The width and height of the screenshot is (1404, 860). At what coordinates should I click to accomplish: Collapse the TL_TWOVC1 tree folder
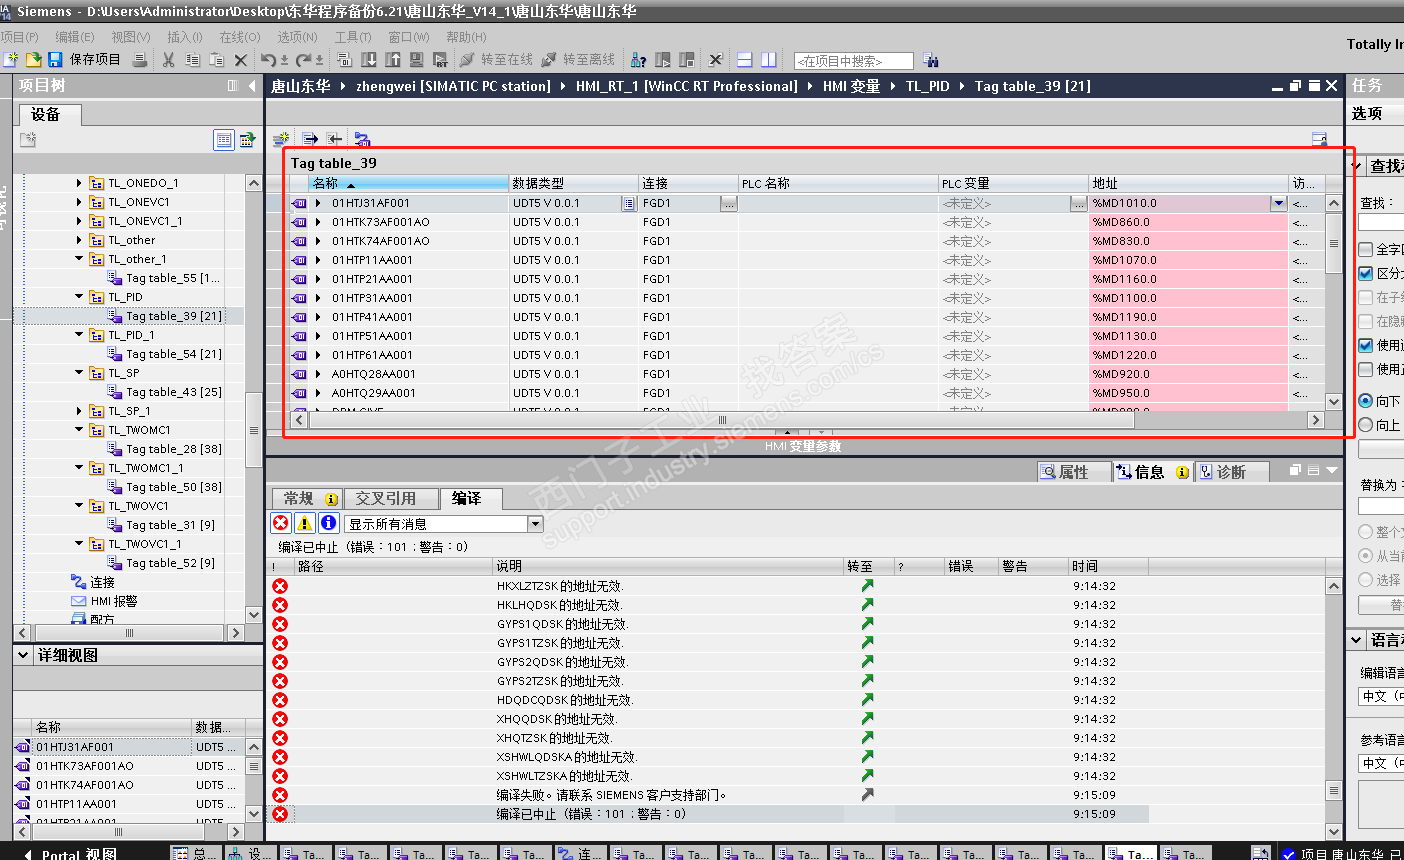(x=79, y=506)
